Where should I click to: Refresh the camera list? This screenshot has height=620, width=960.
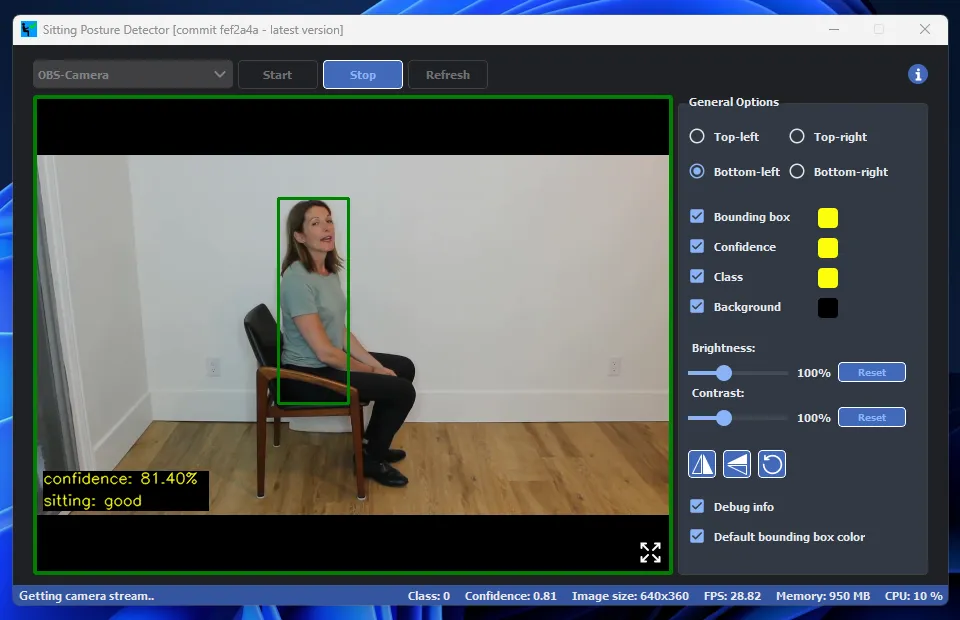[x=448, y=75]
